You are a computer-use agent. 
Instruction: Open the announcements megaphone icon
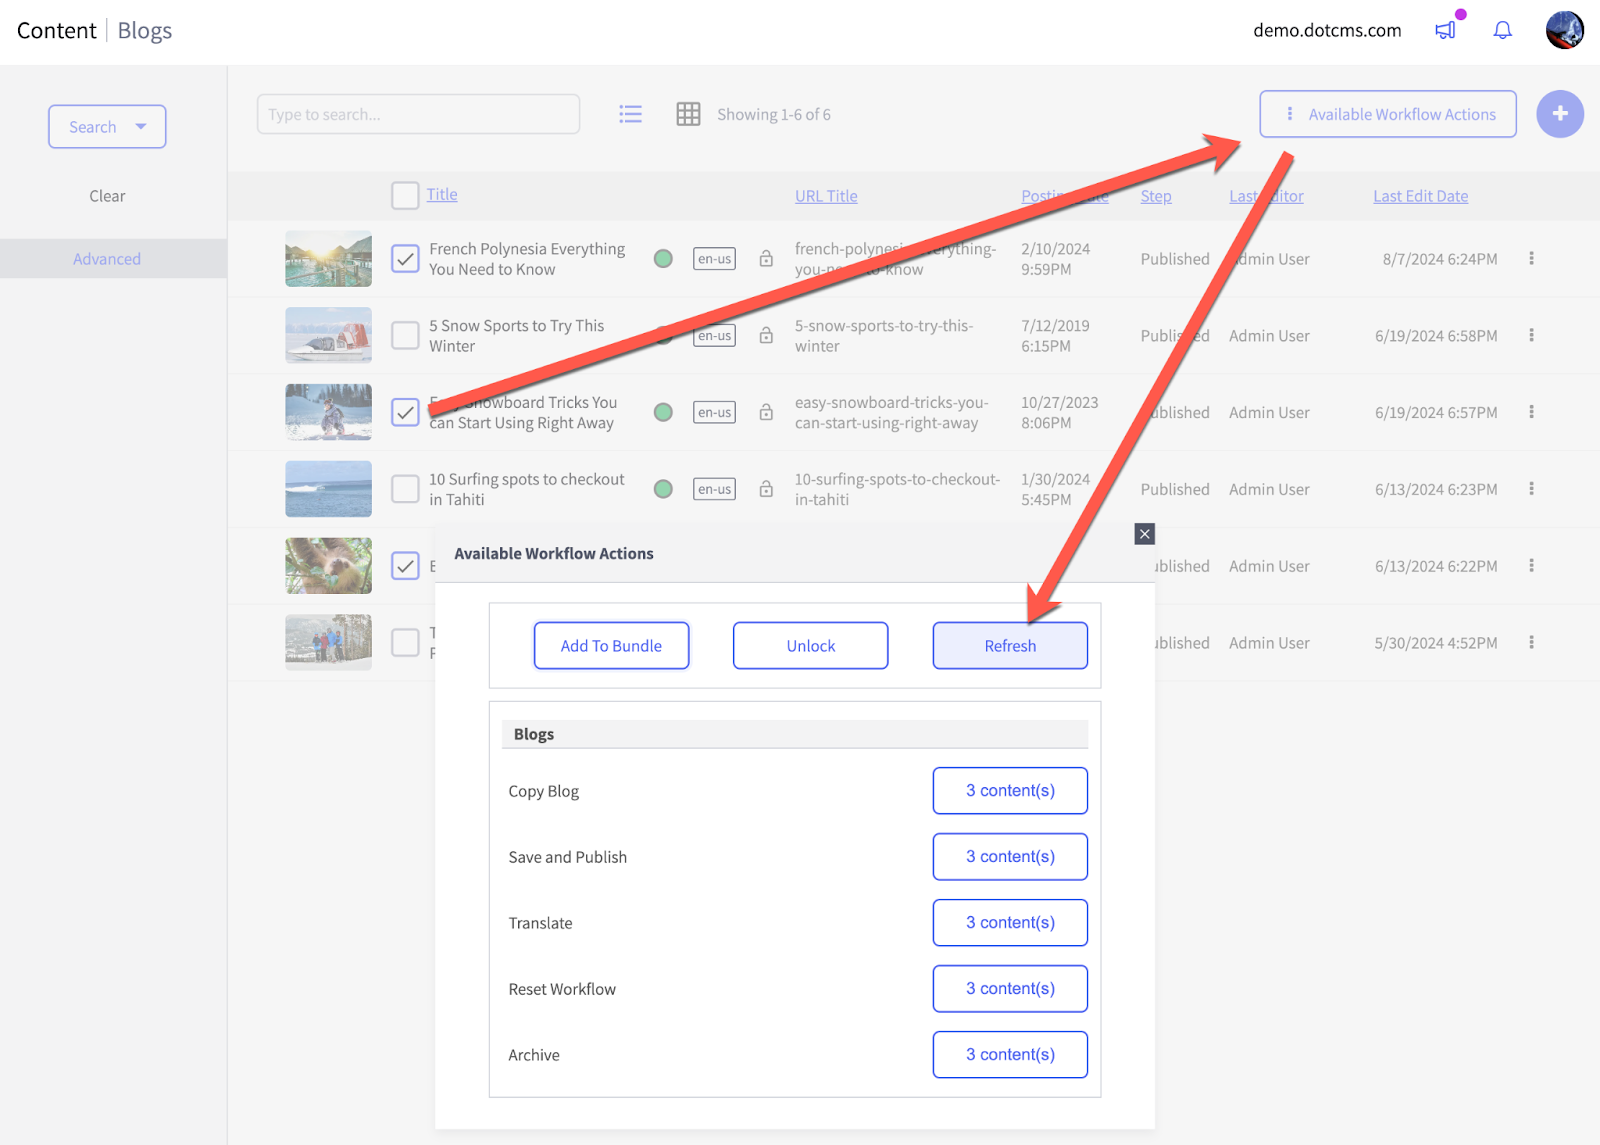pos(1445,30)
